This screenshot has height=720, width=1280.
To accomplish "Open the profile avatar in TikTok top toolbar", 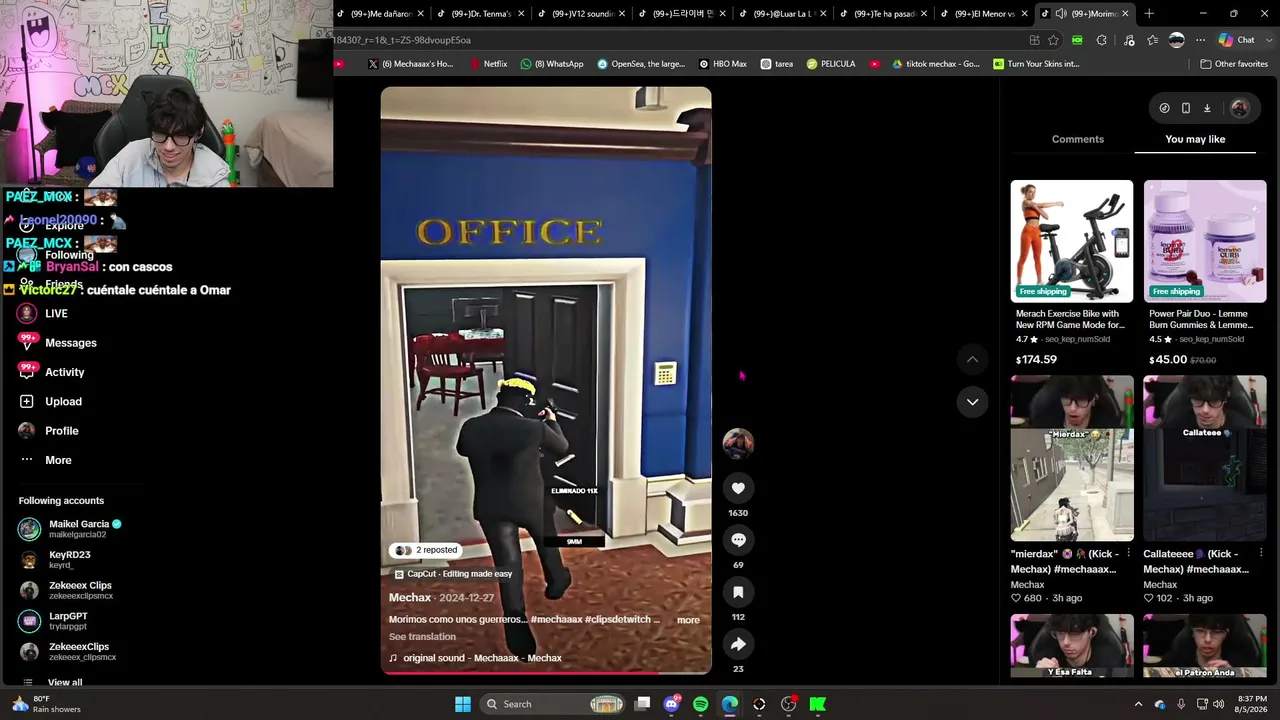I will tap(1239, 108).
